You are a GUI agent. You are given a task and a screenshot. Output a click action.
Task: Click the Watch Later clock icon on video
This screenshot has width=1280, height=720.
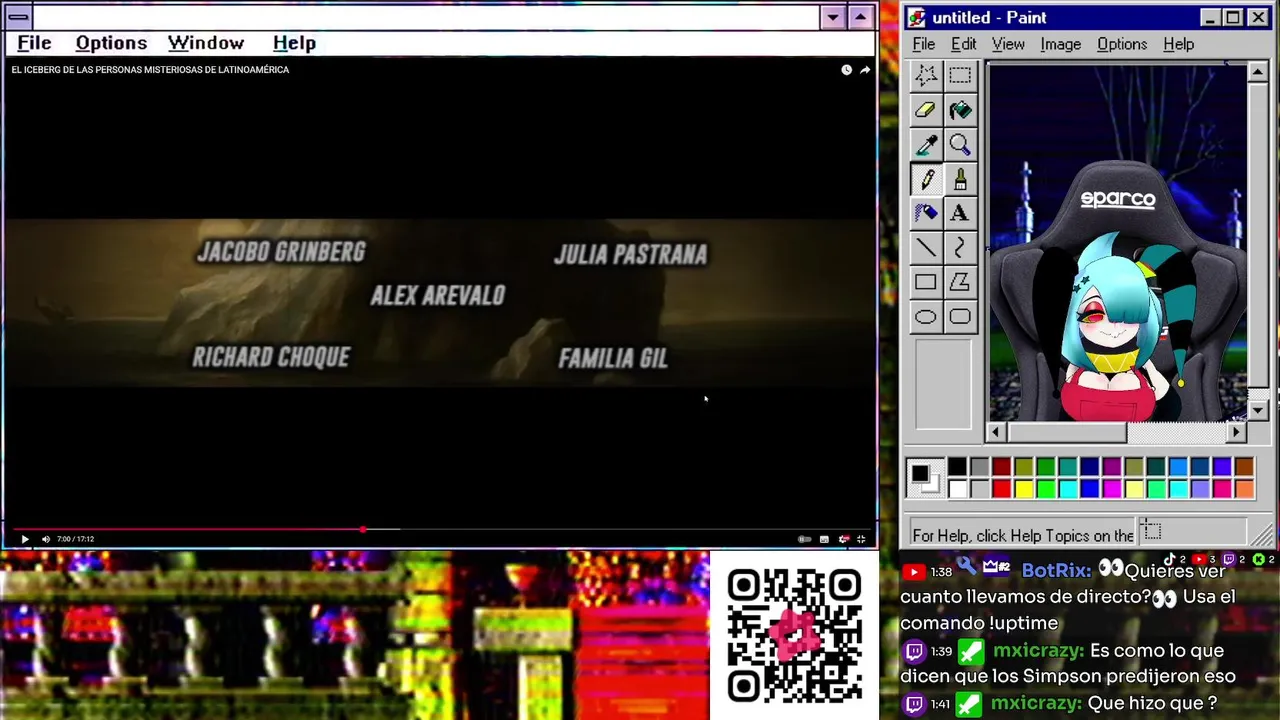pyautogui.click(x=846, y=70)
